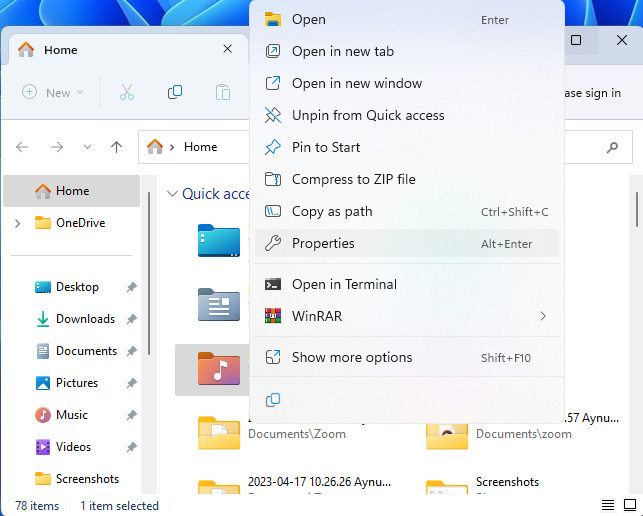Choose Show more options
This screenshot has height=516, width=643.
(x=406, y=358)
